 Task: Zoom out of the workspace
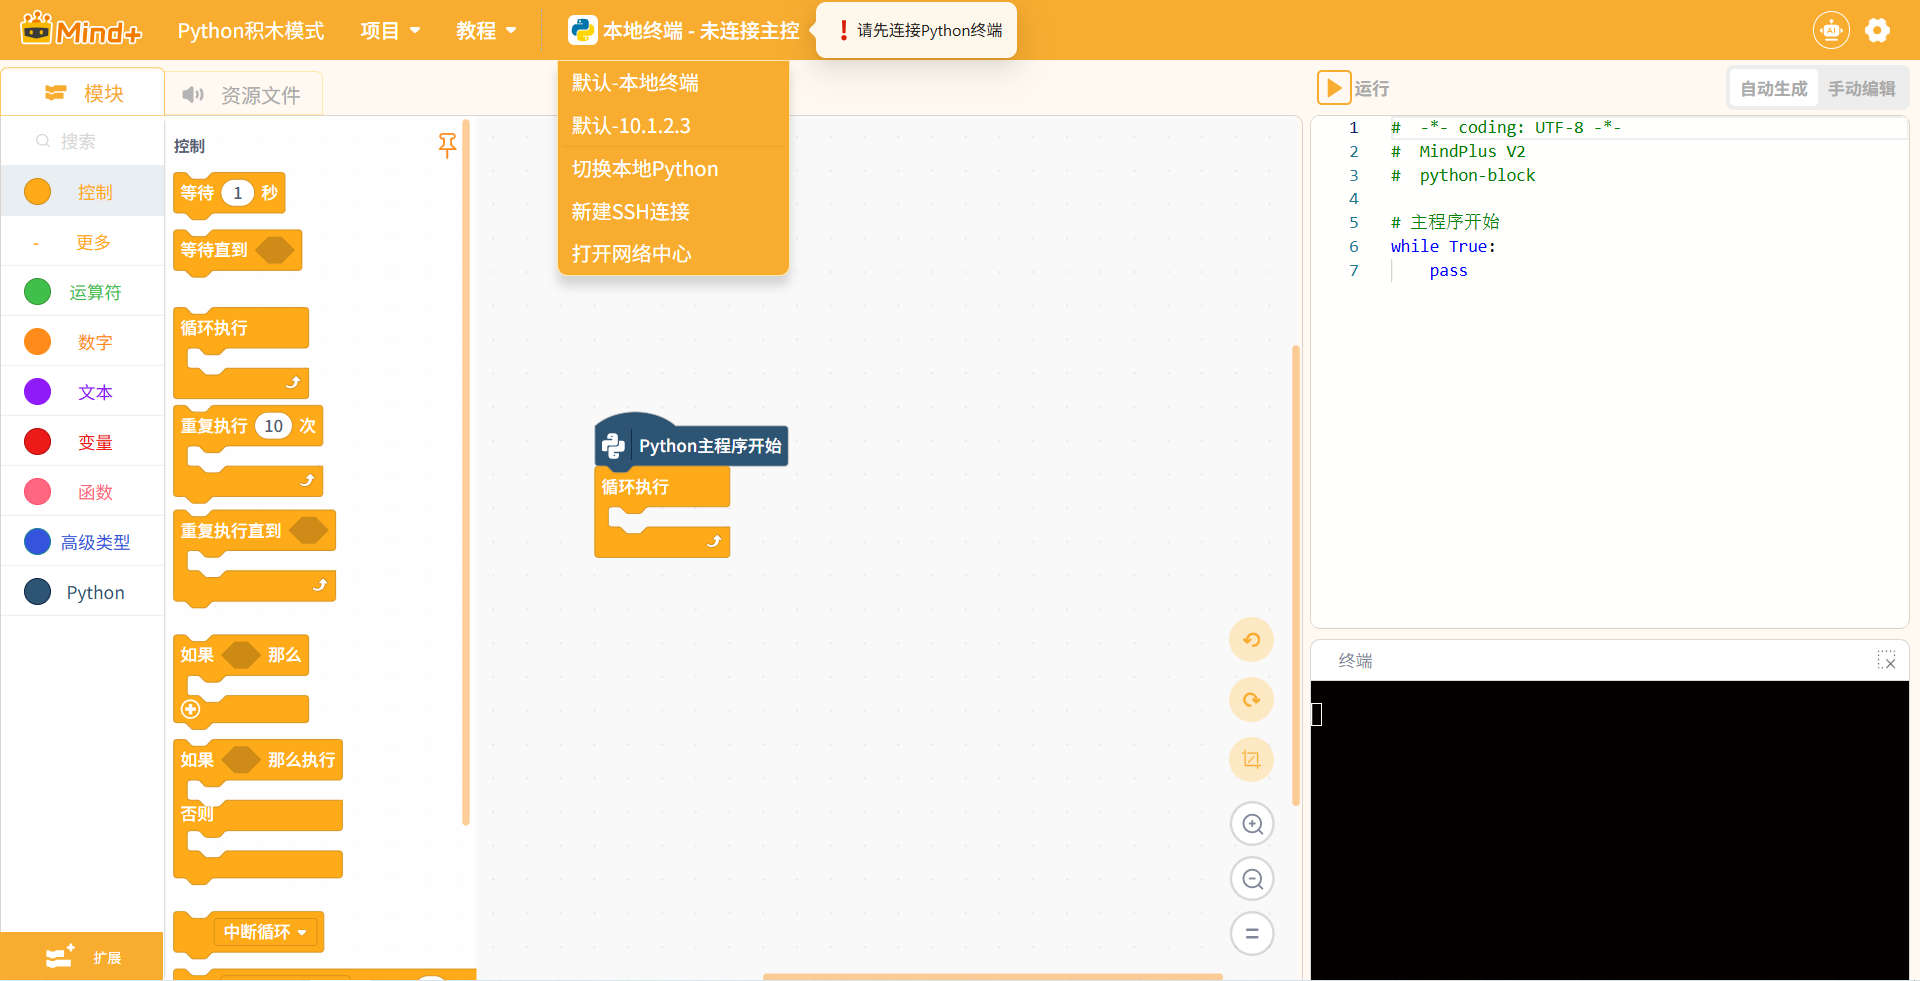(1252, 879)
